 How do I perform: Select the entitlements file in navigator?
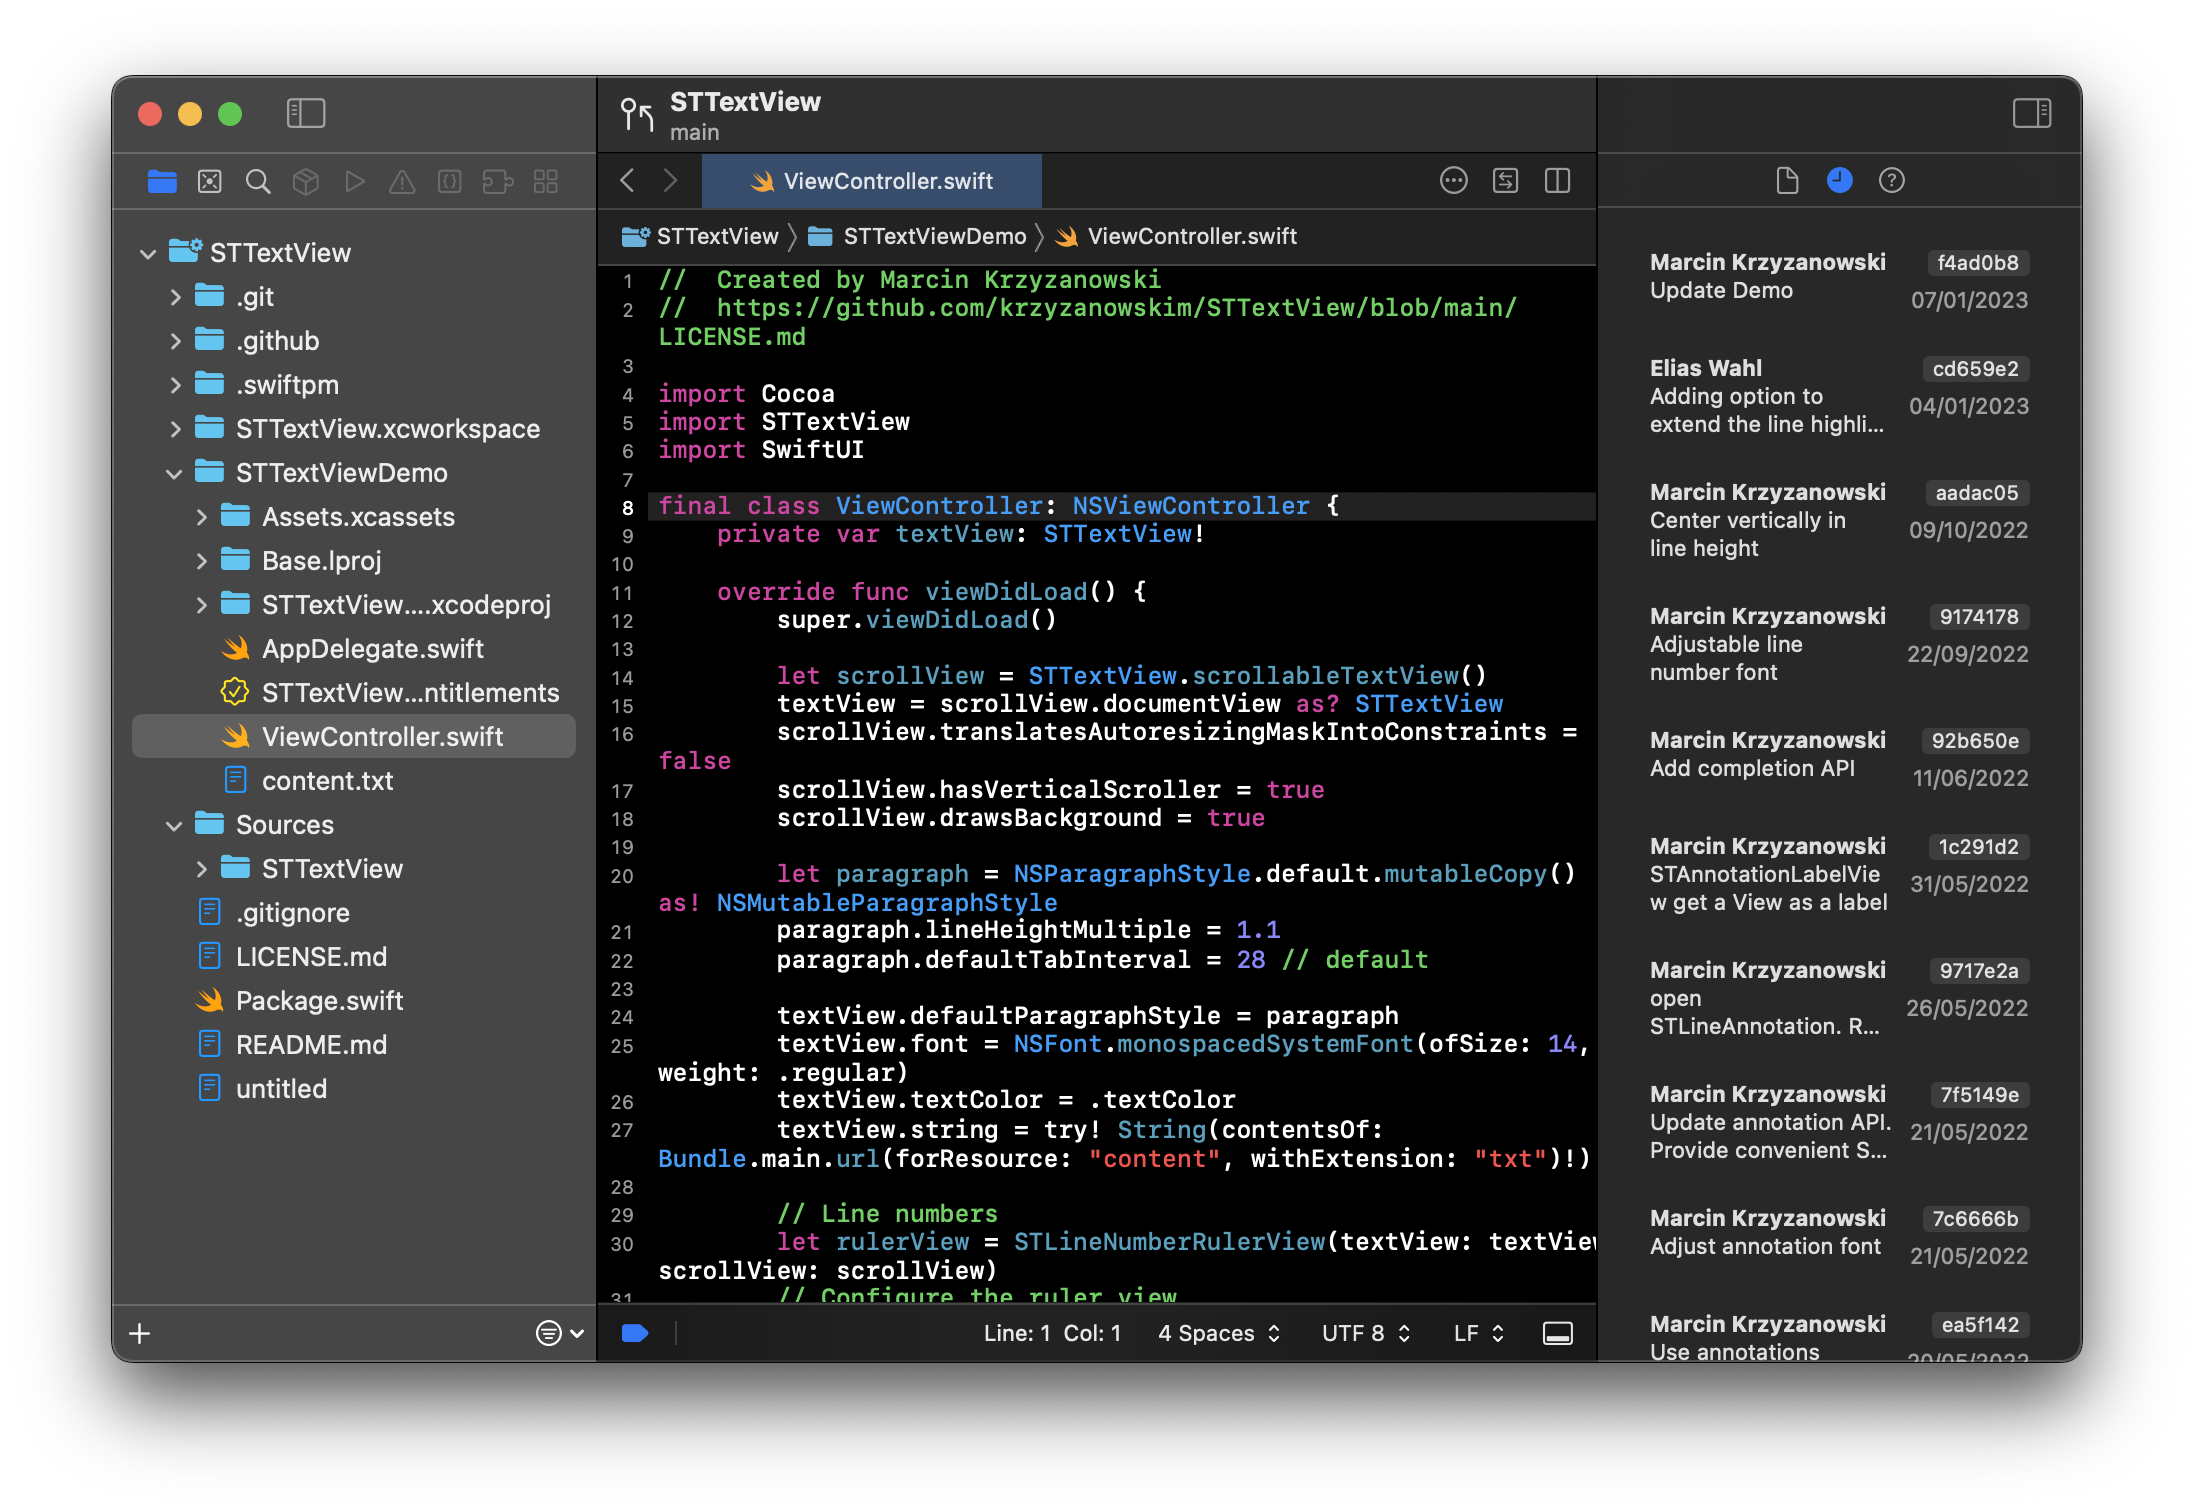(x=354, y=693)
